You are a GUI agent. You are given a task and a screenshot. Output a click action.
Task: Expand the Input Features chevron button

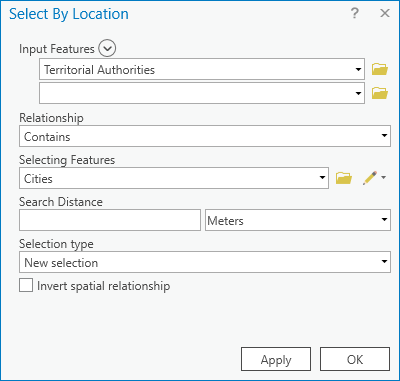click(x=107, y=49)
